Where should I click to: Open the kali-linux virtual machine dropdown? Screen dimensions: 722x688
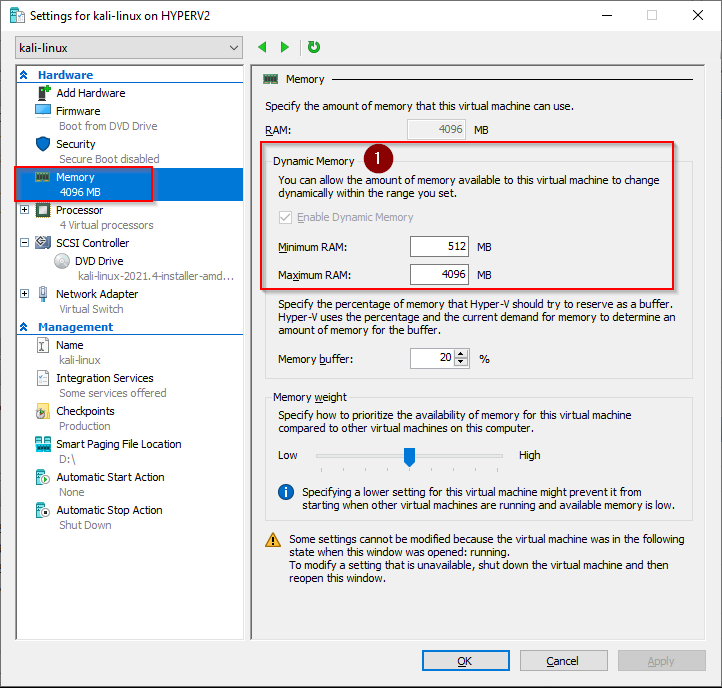click(x=130, y=48)
